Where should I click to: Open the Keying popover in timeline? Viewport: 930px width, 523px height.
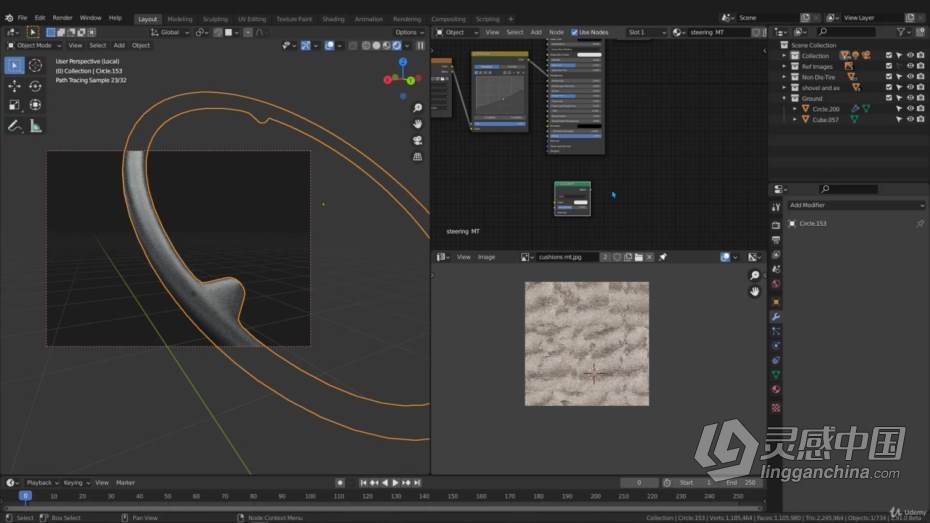[x=77, y=483]
